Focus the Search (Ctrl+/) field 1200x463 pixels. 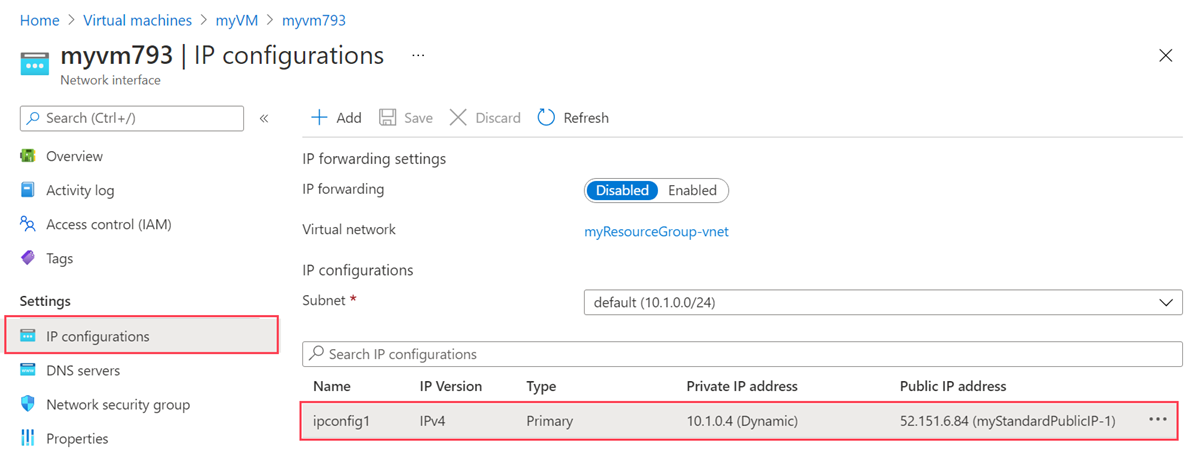pos(132,118)
